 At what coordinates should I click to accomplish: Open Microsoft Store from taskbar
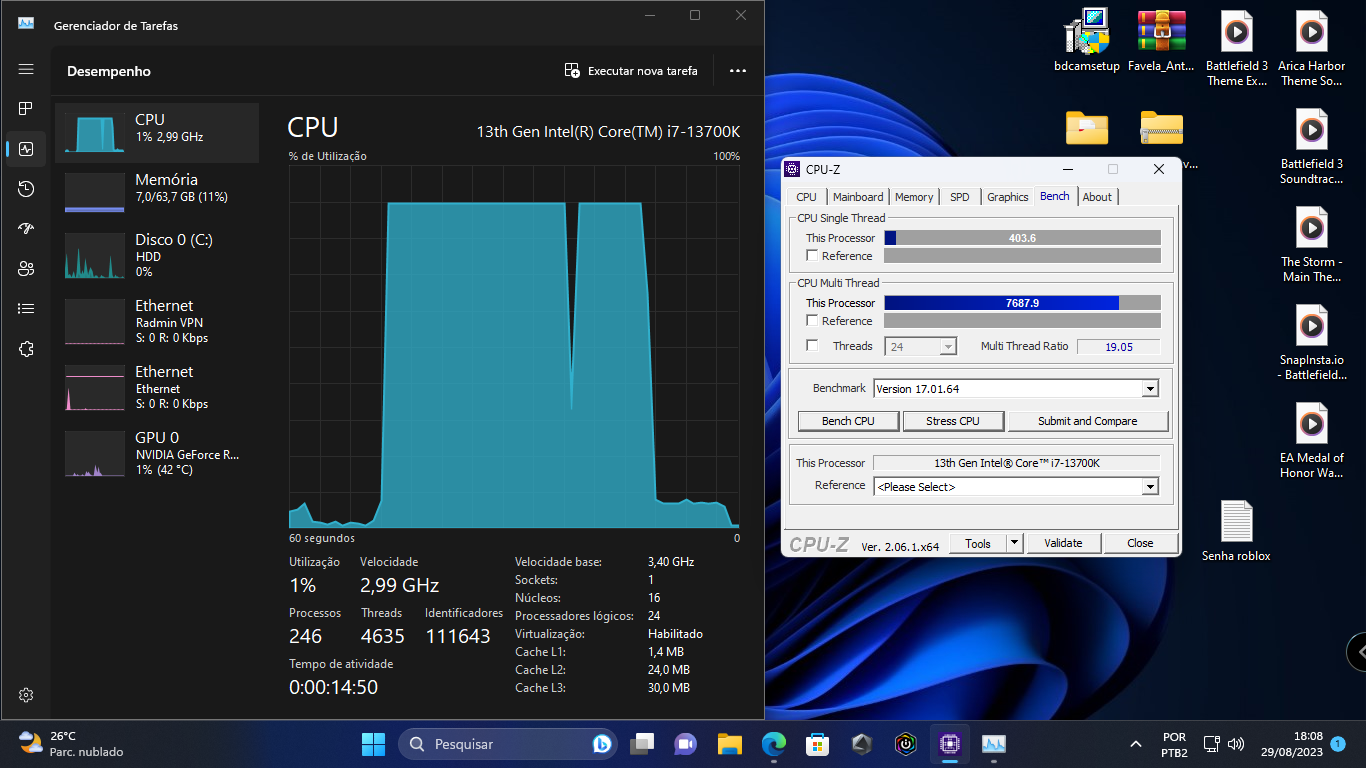coord(818,744)
